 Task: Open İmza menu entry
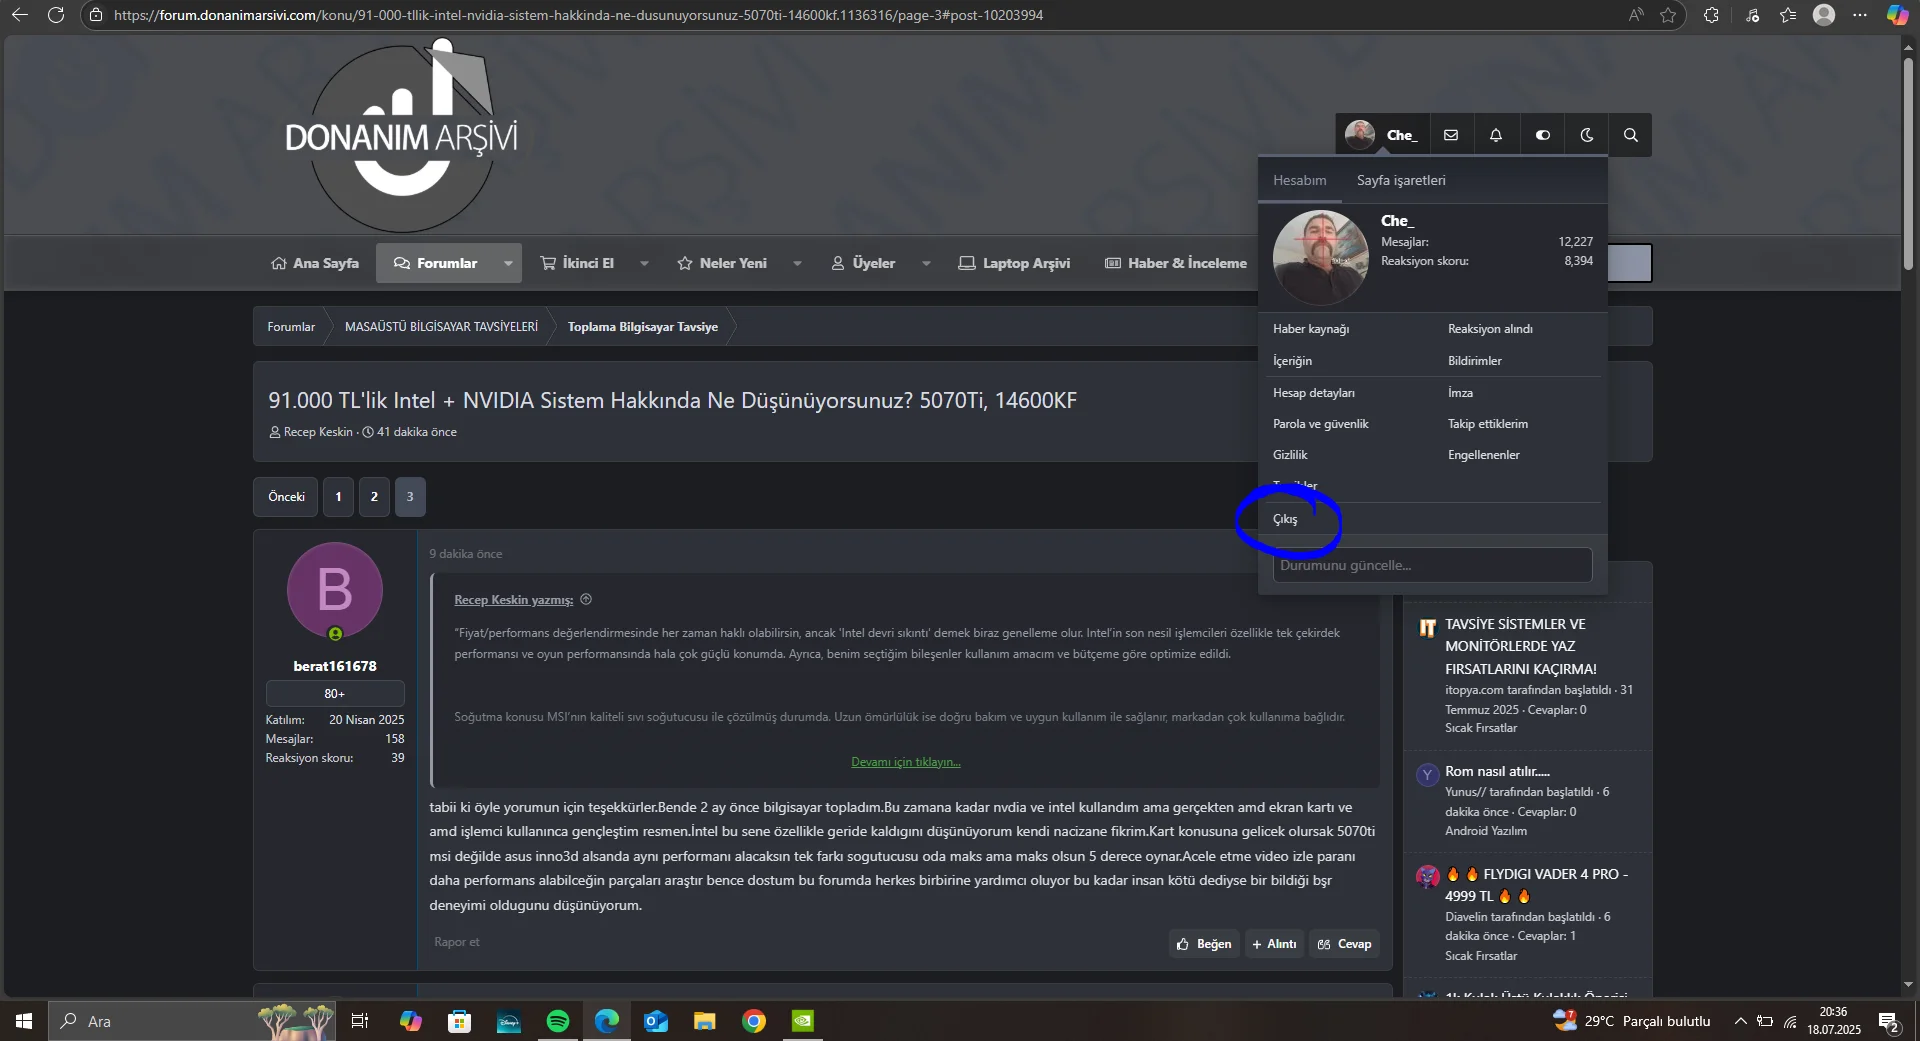[x=1460, y=393]
